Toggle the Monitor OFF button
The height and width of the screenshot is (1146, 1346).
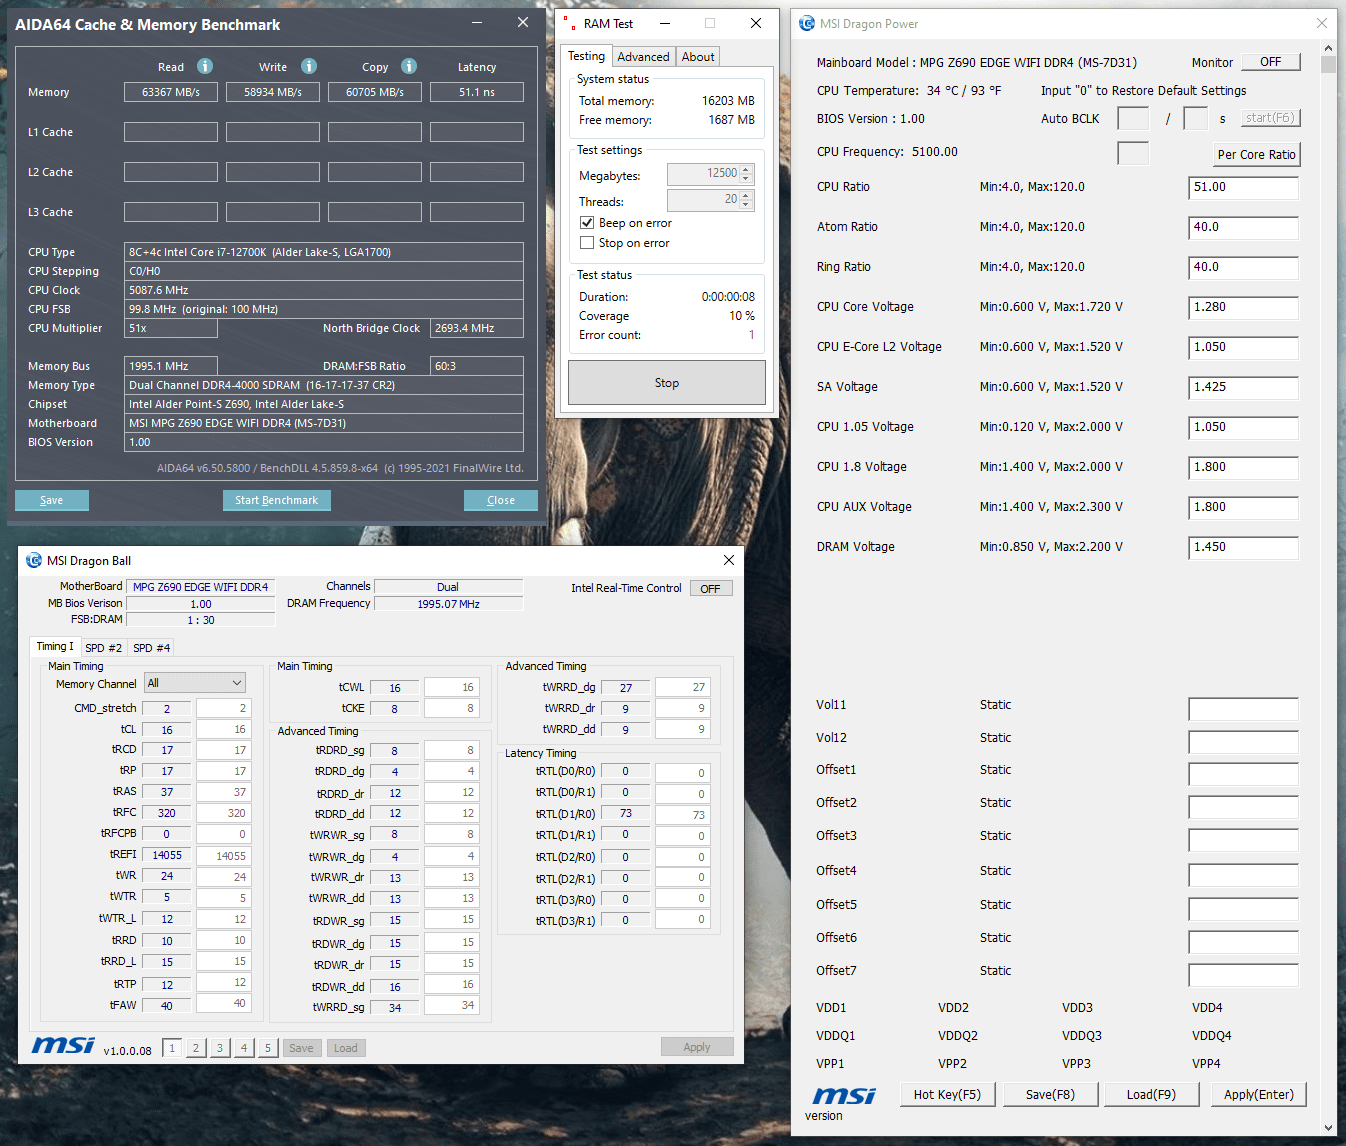(x=1271, y=62)
